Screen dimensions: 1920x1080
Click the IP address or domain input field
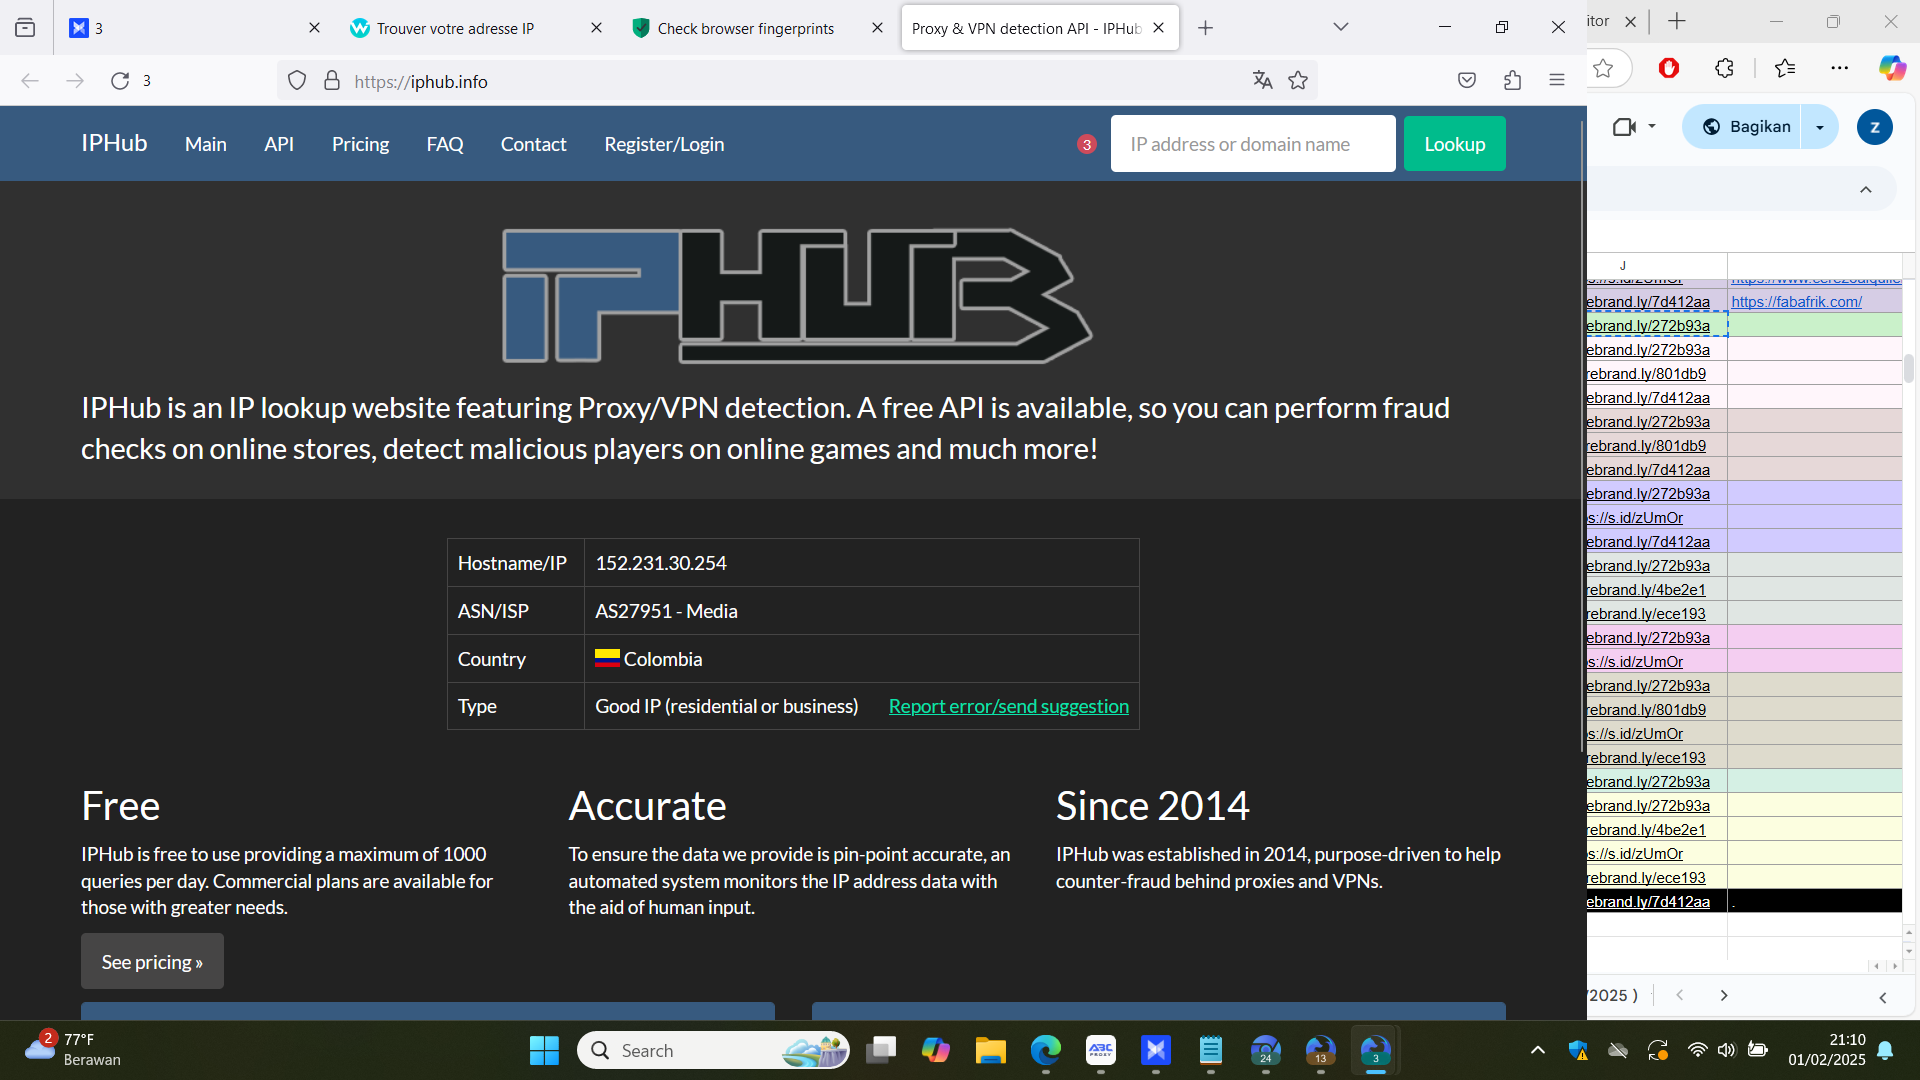point(1252,144)
